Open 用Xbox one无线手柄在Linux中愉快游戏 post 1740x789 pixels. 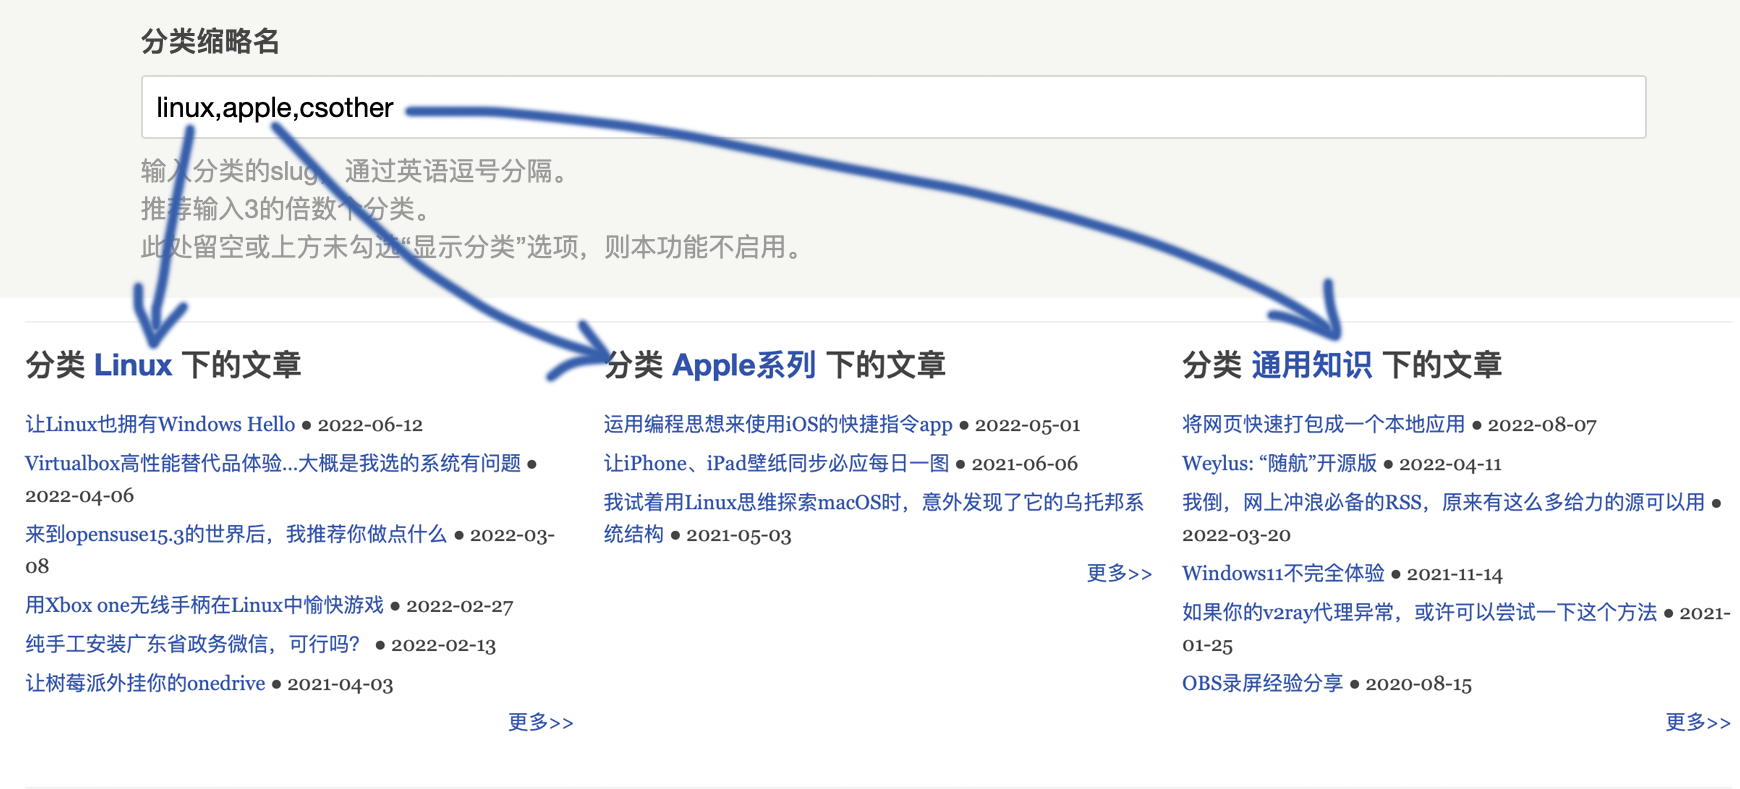204,605
